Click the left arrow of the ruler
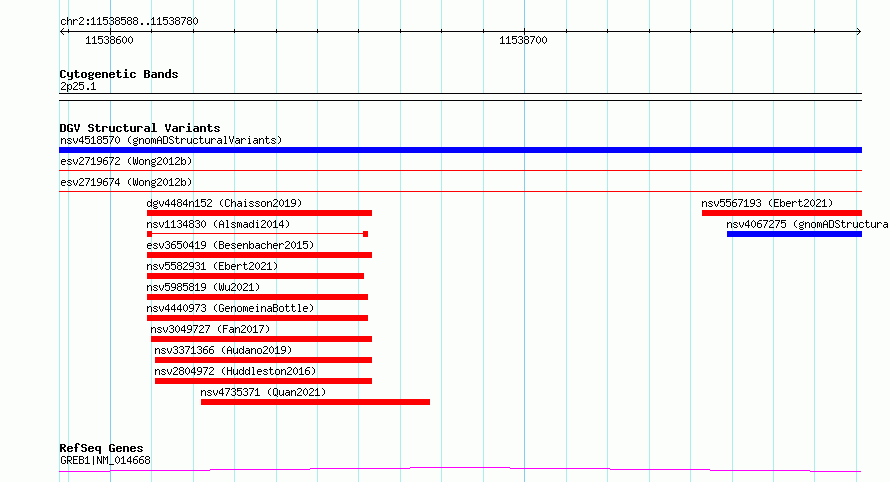Screen dimensions: 890x482 pyautogui.click(x=62, y=32)
